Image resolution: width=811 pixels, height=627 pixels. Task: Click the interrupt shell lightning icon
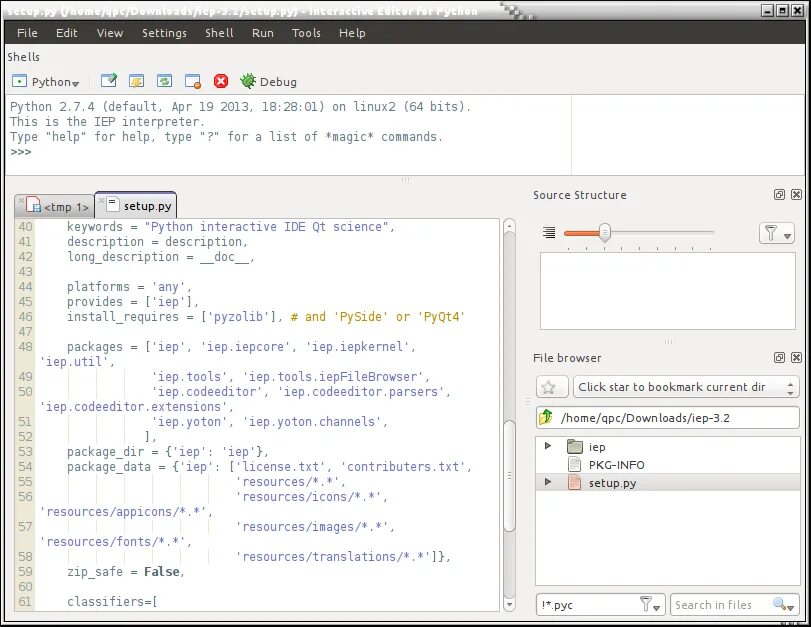(x=137, y=81)
